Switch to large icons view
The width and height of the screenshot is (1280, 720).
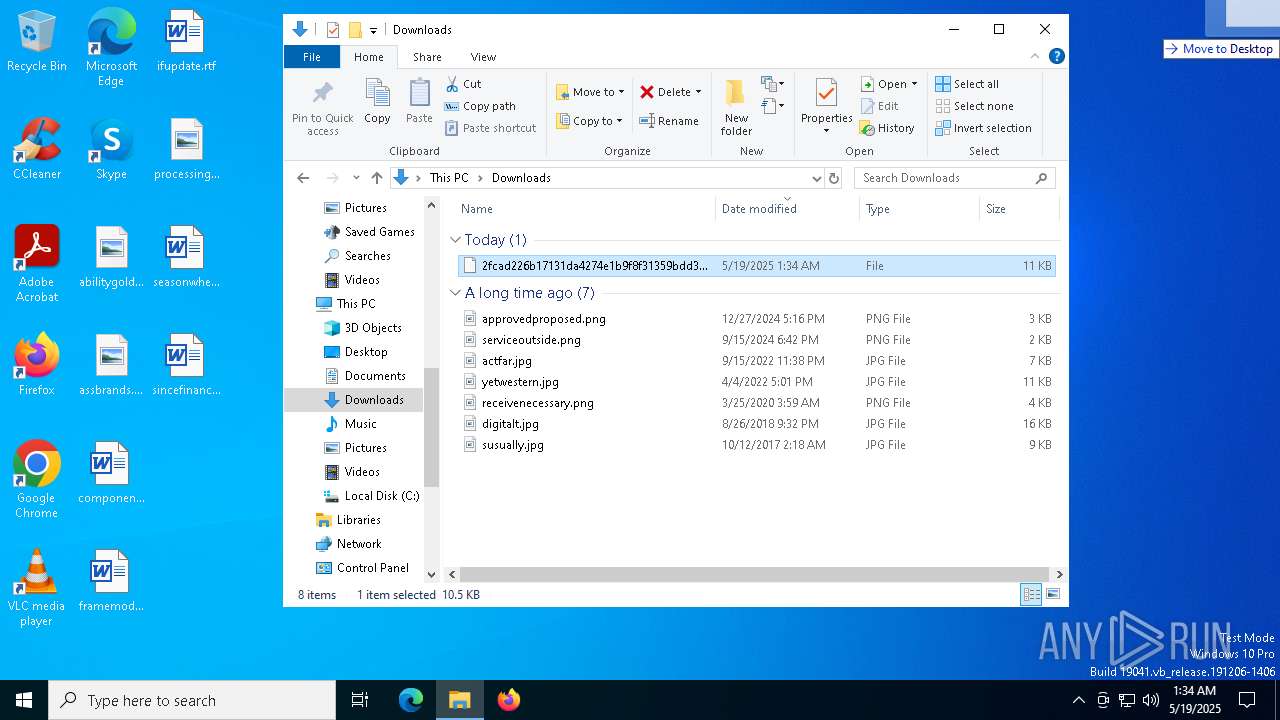(1053, 595)
